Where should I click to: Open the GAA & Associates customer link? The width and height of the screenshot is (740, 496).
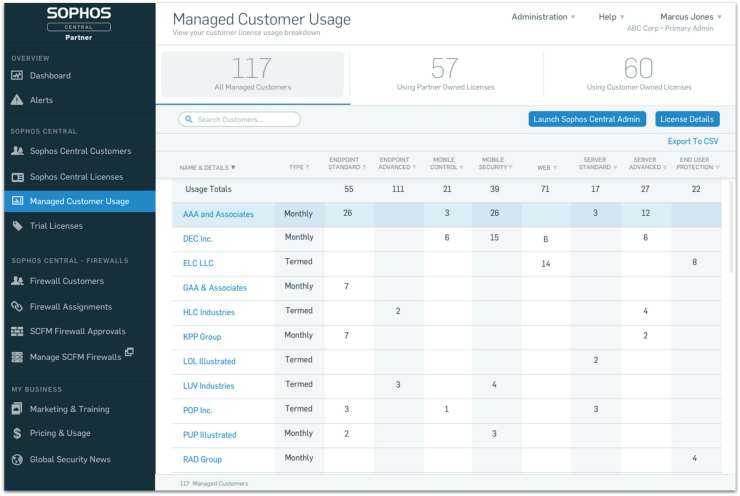(215, 288)
